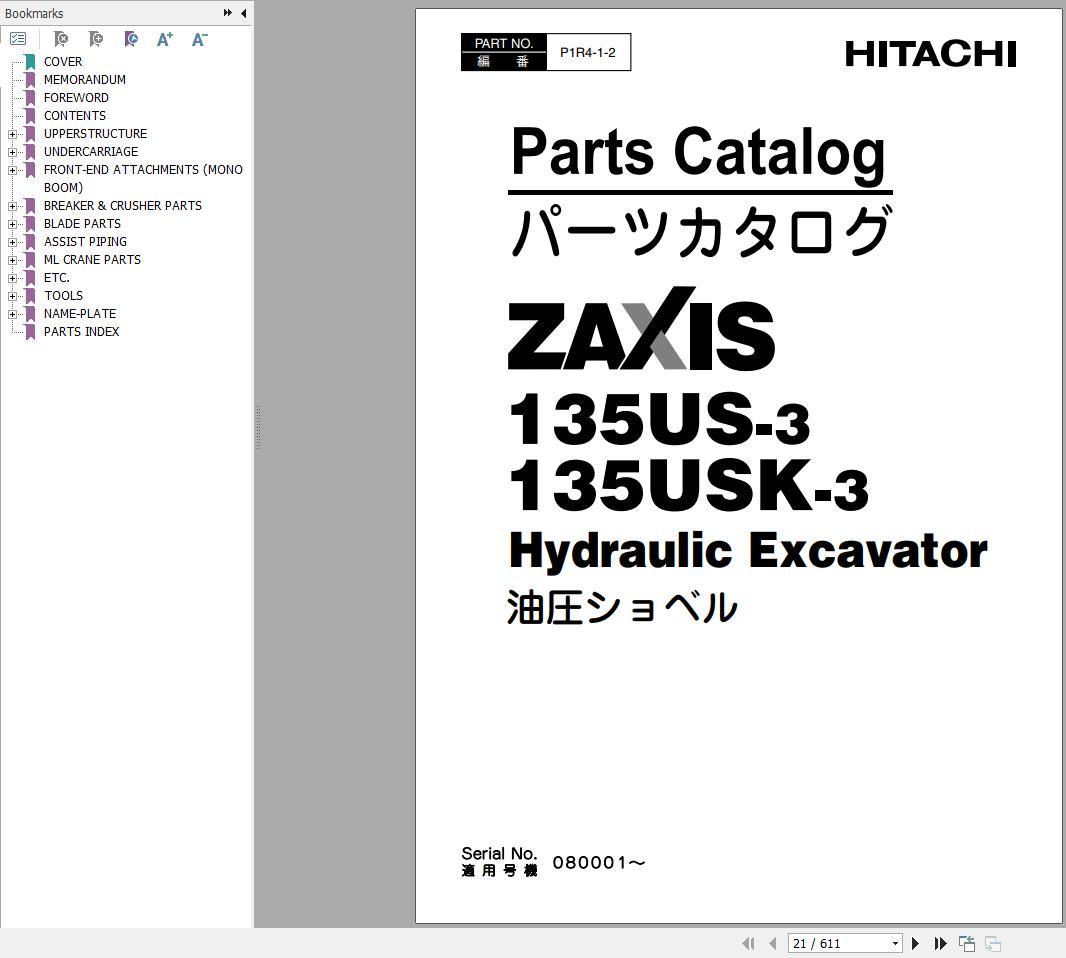Click the purple PARTS INDEX bookmark icon
The image size is (1066, 958).
pyautogui.click(x=30, y=332)
